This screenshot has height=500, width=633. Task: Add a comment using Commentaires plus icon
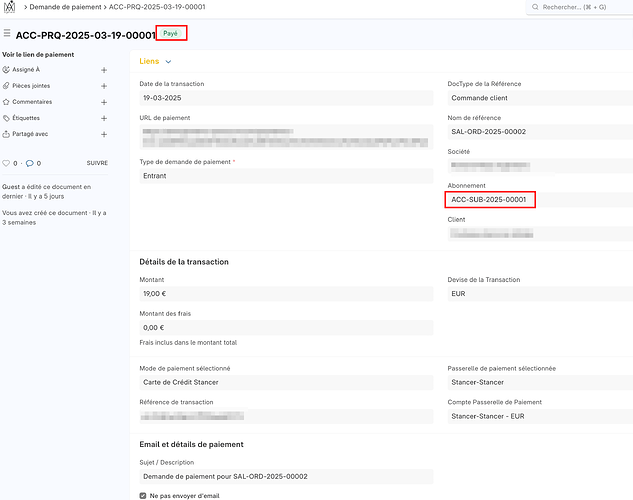pyautogui.click(x=104, y=102)
